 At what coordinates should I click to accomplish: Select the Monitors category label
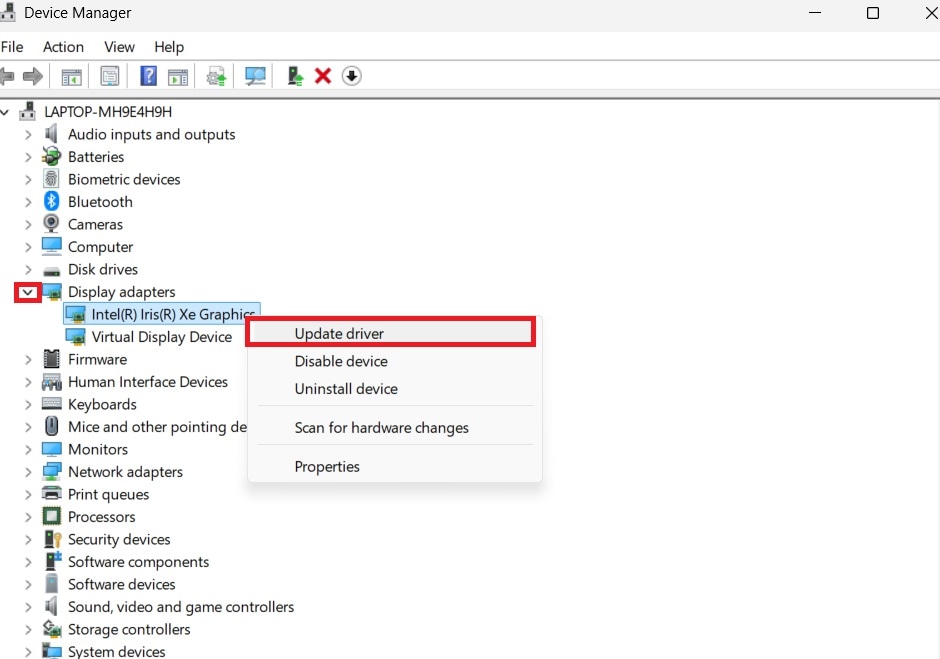pos(98,449)
